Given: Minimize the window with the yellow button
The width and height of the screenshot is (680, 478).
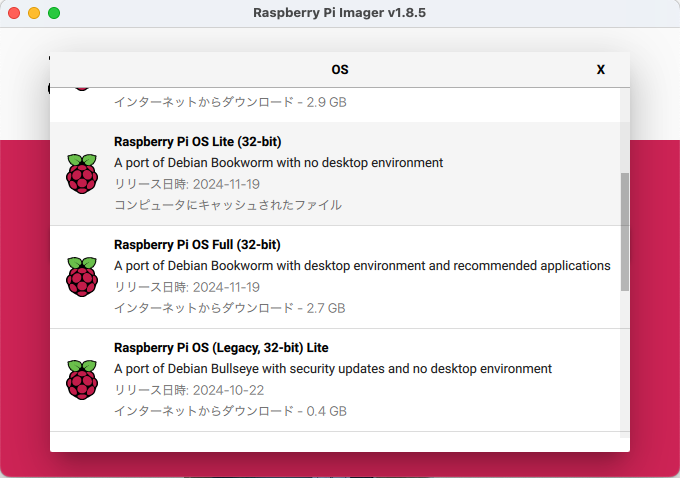Looking at the screenshot, I should pyautogui.click(x=34, y=14).
